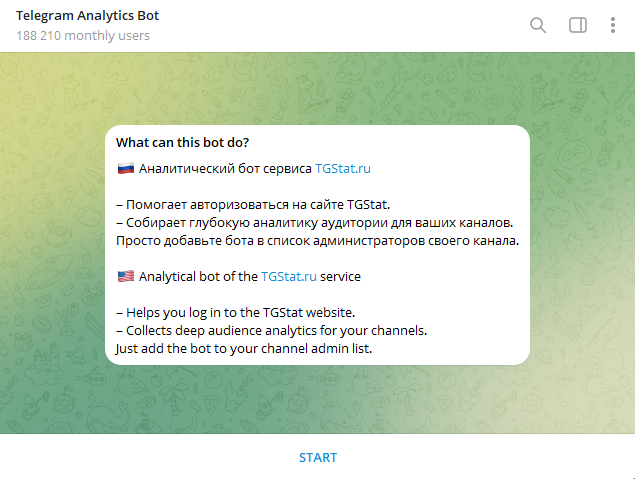Open the TGStat.ru link in the English description

pos(289,277)
